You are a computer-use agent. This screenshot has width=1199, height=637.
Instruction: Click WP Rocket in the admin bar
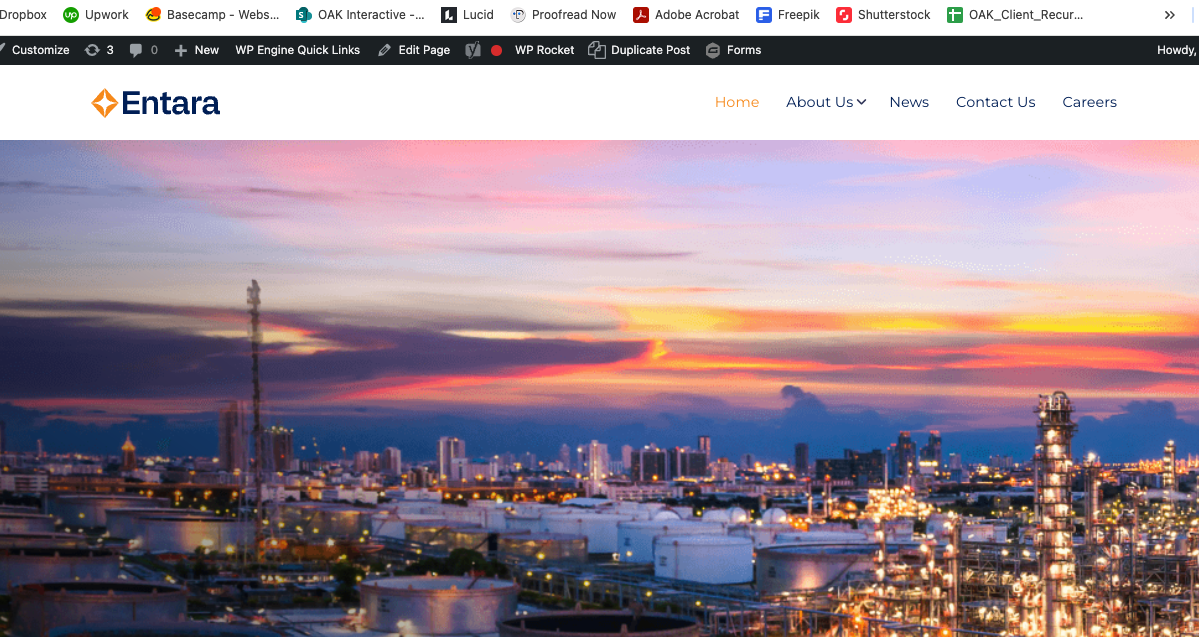point(544,49)
